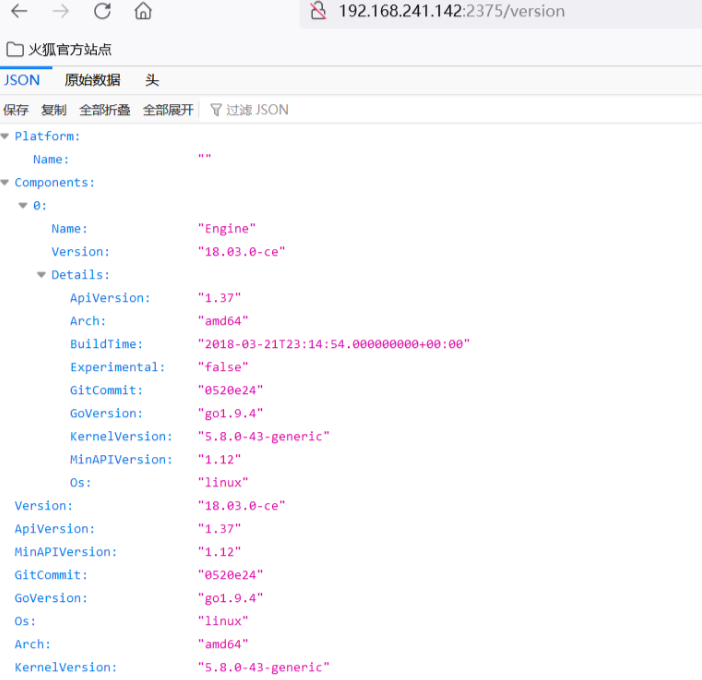Go to the Home page icon
The image size is (702, 680).
click(x=143, y=12)
